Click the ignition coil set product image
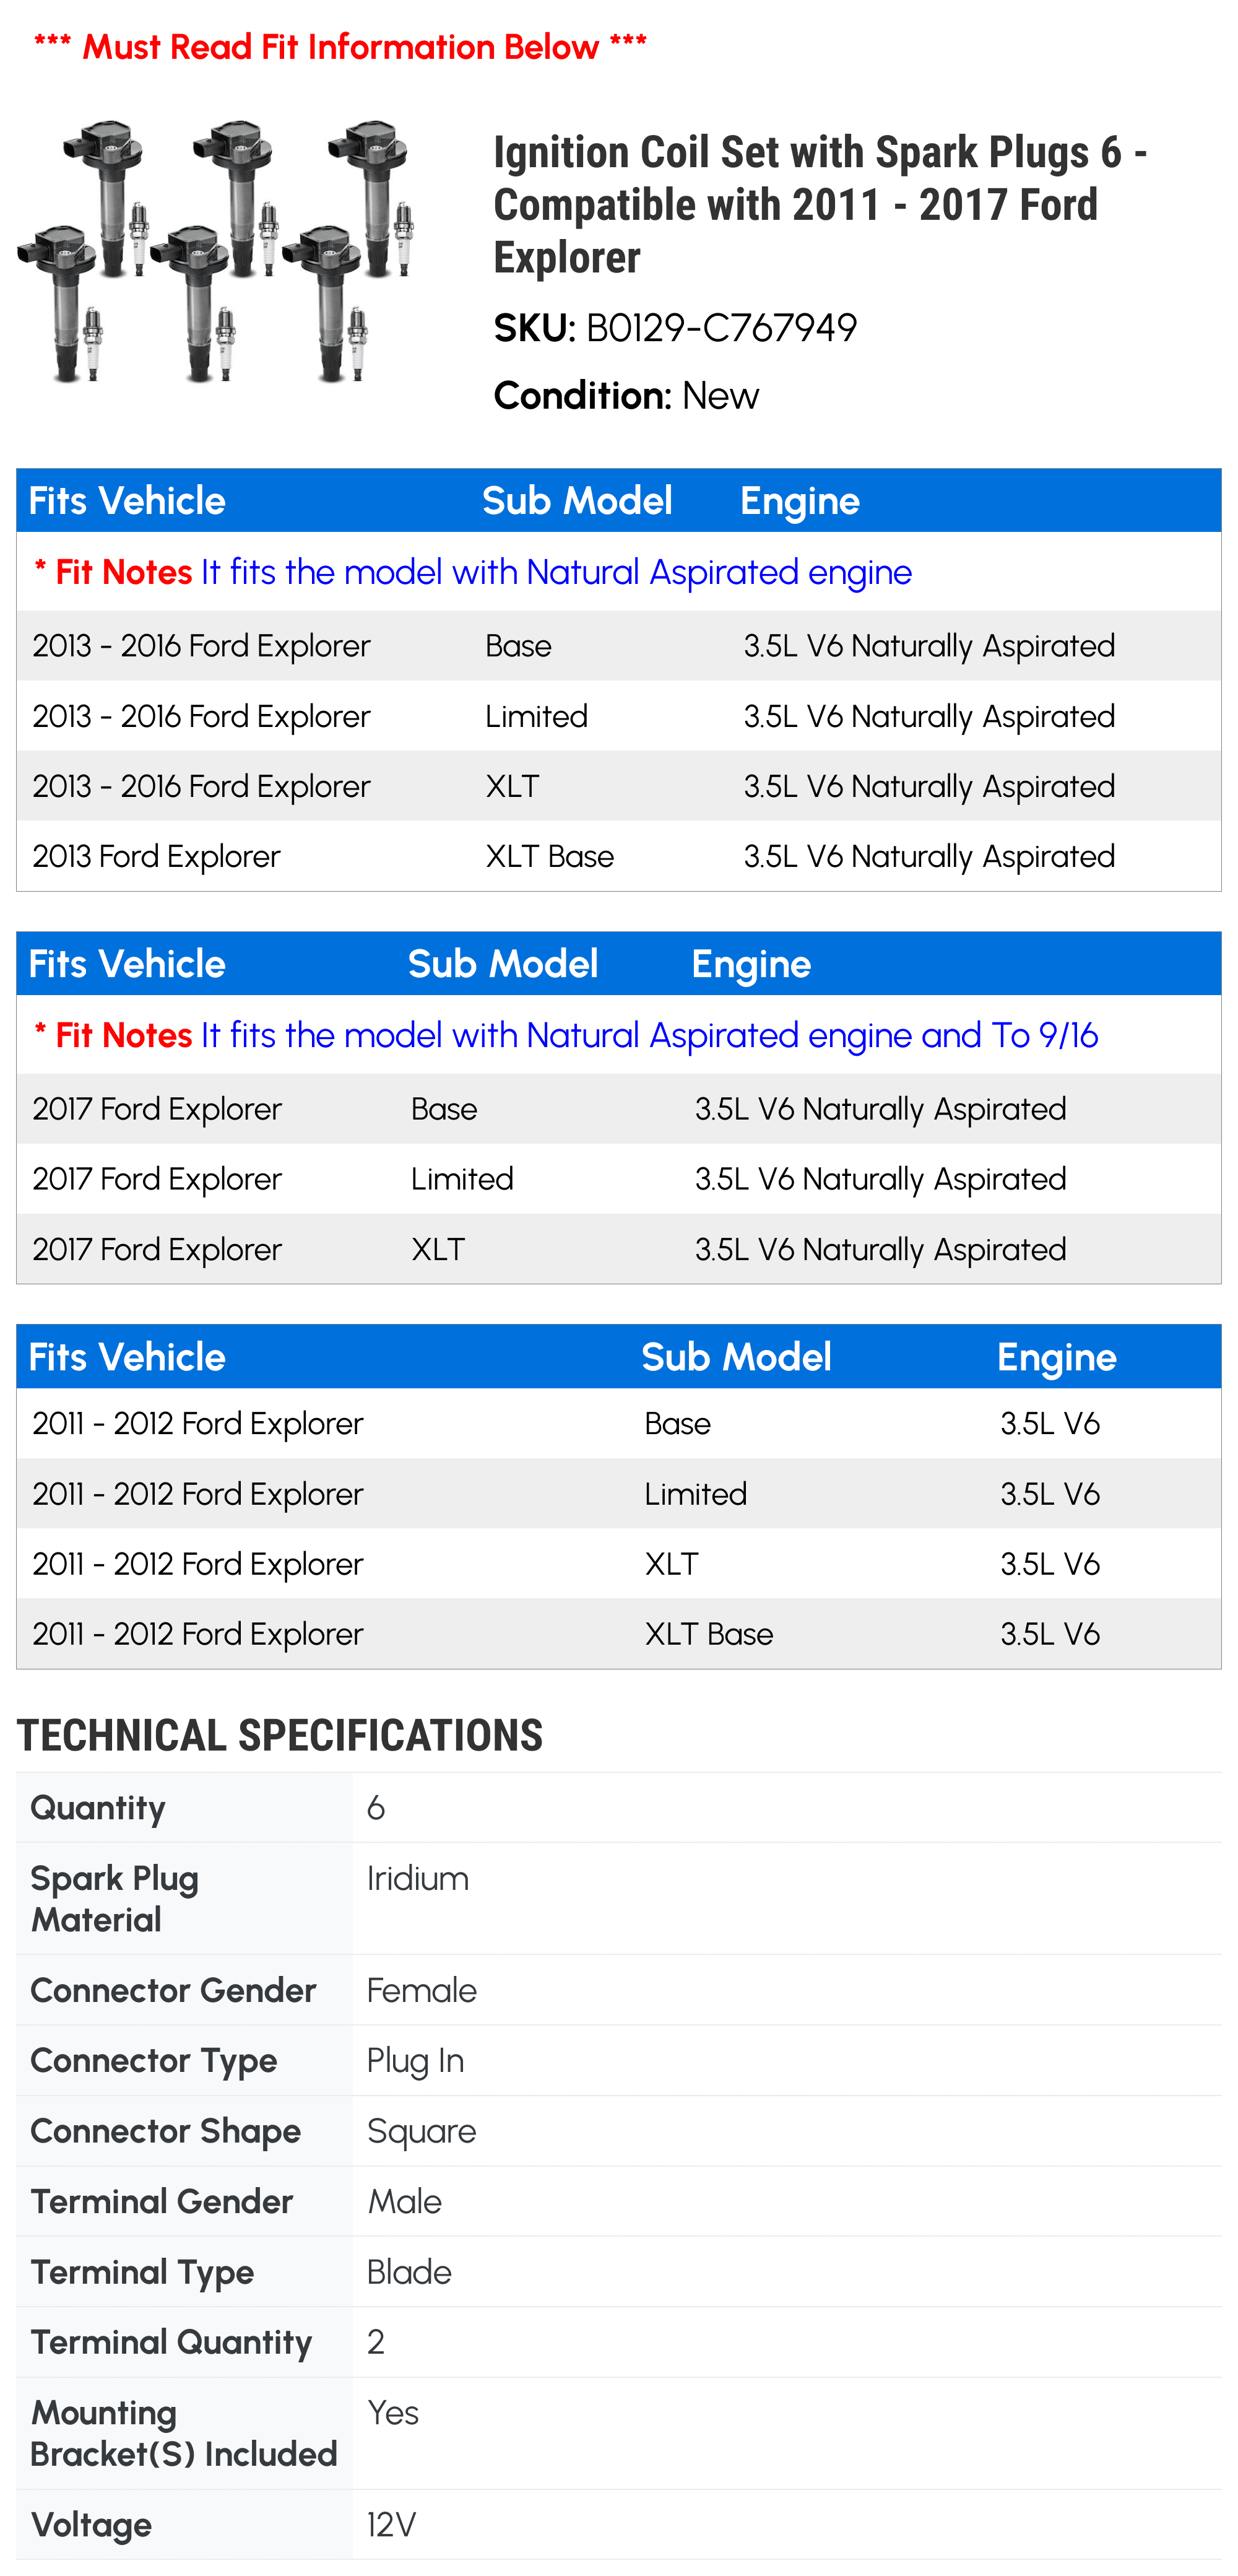This screenshot has width=1238, height=2576. coord(215,251)
